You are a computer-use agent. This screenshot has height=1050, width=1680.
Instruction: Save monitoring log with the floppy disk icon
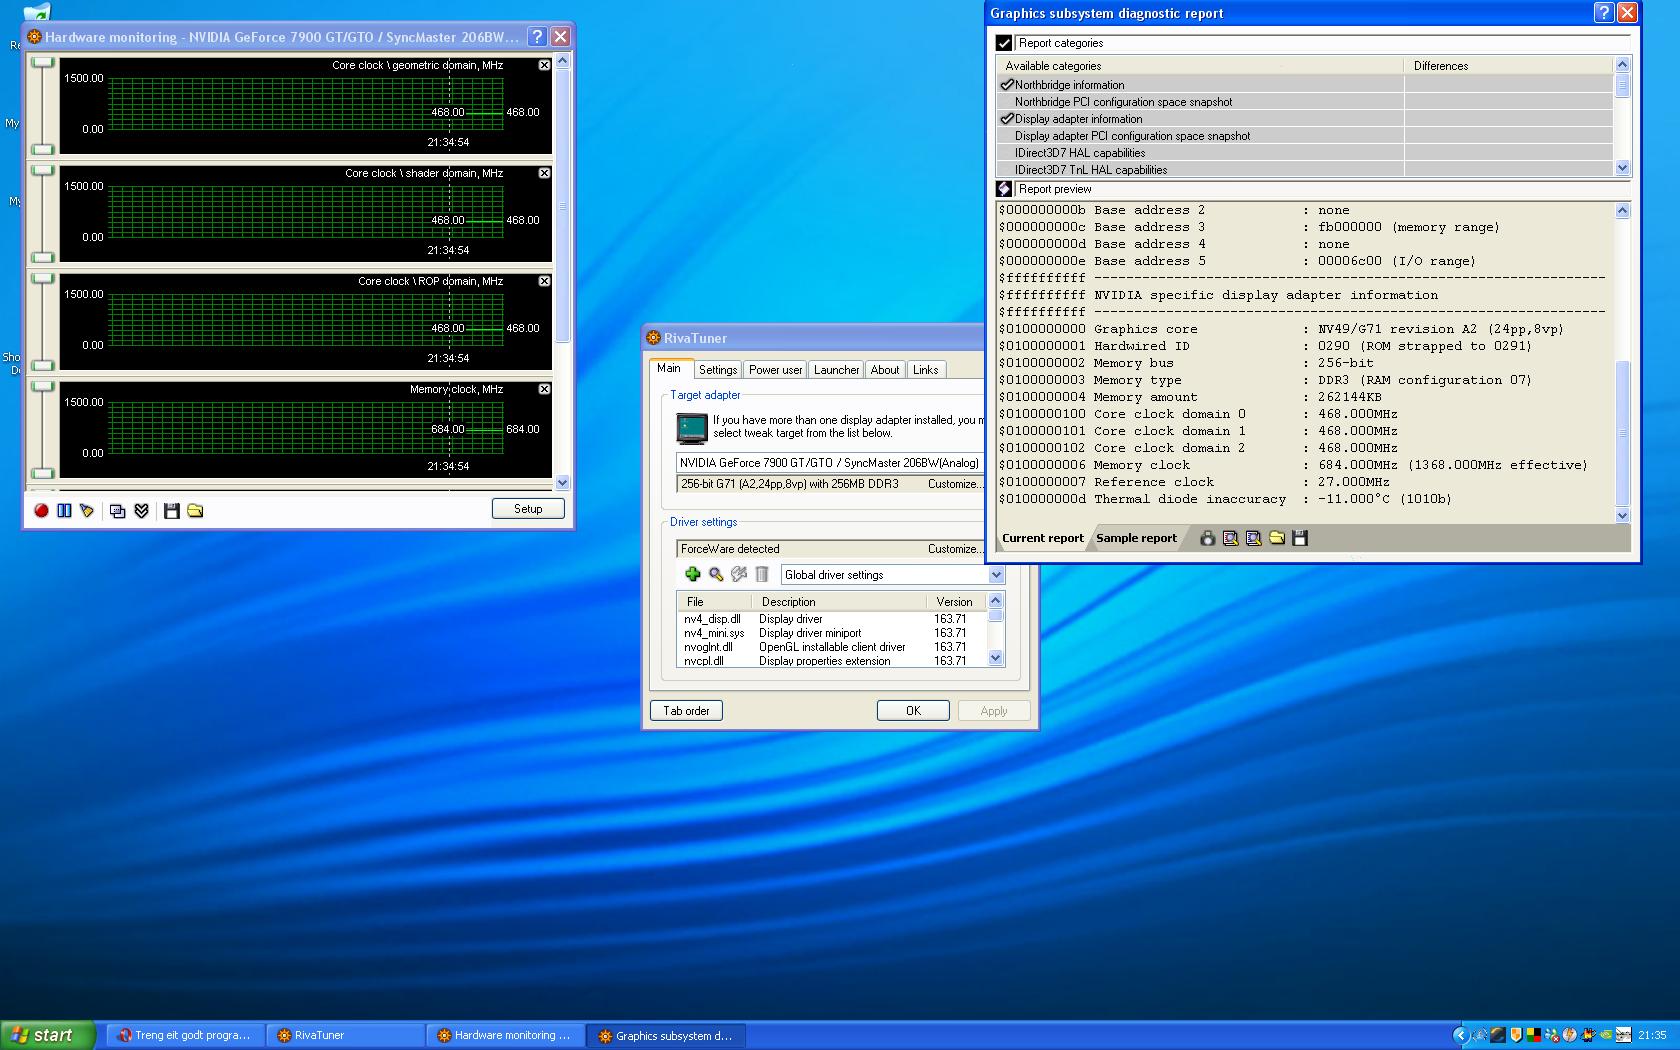tap(171, 511)
